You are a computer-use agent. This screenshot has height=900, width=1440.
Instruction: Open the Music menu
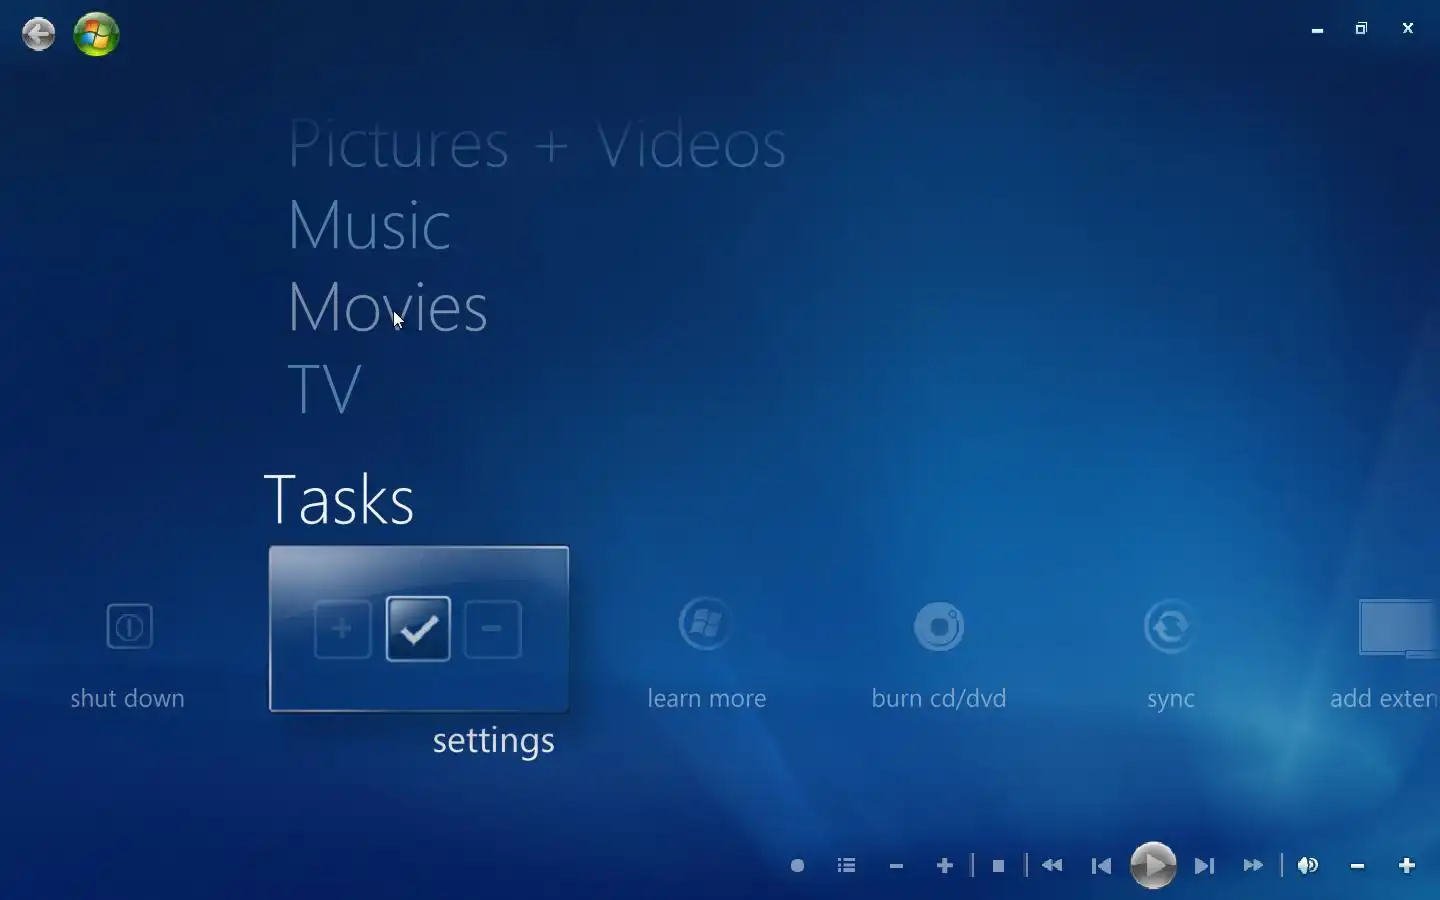[x=369, y=225]
